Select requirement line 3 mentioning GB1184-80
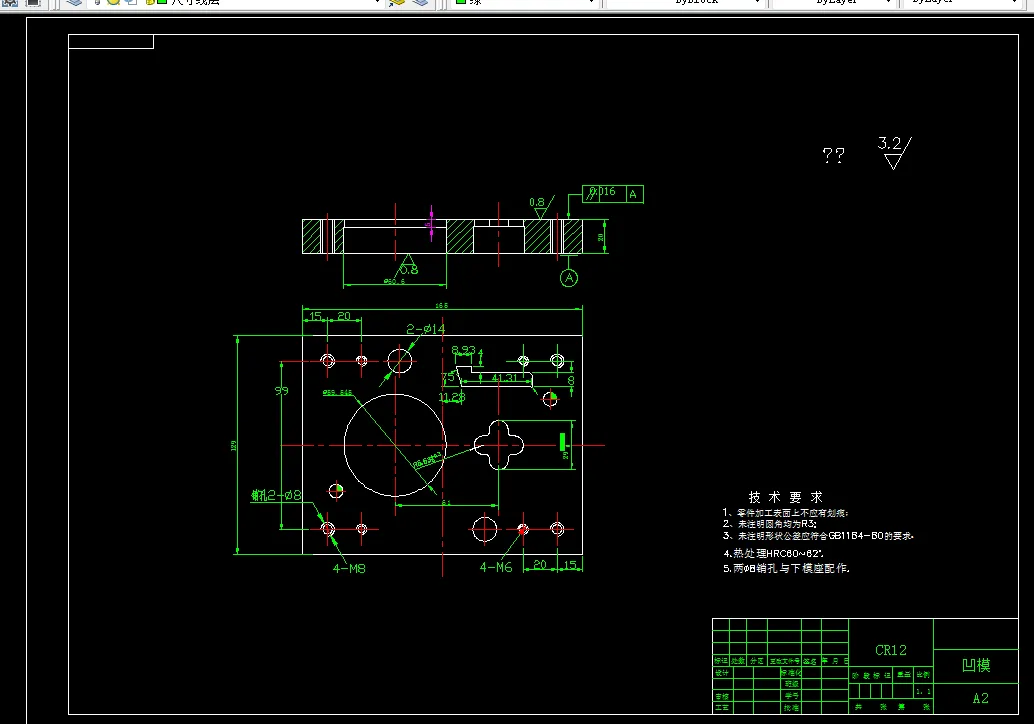Viewport: 1034px width, 724px height. 818,536
